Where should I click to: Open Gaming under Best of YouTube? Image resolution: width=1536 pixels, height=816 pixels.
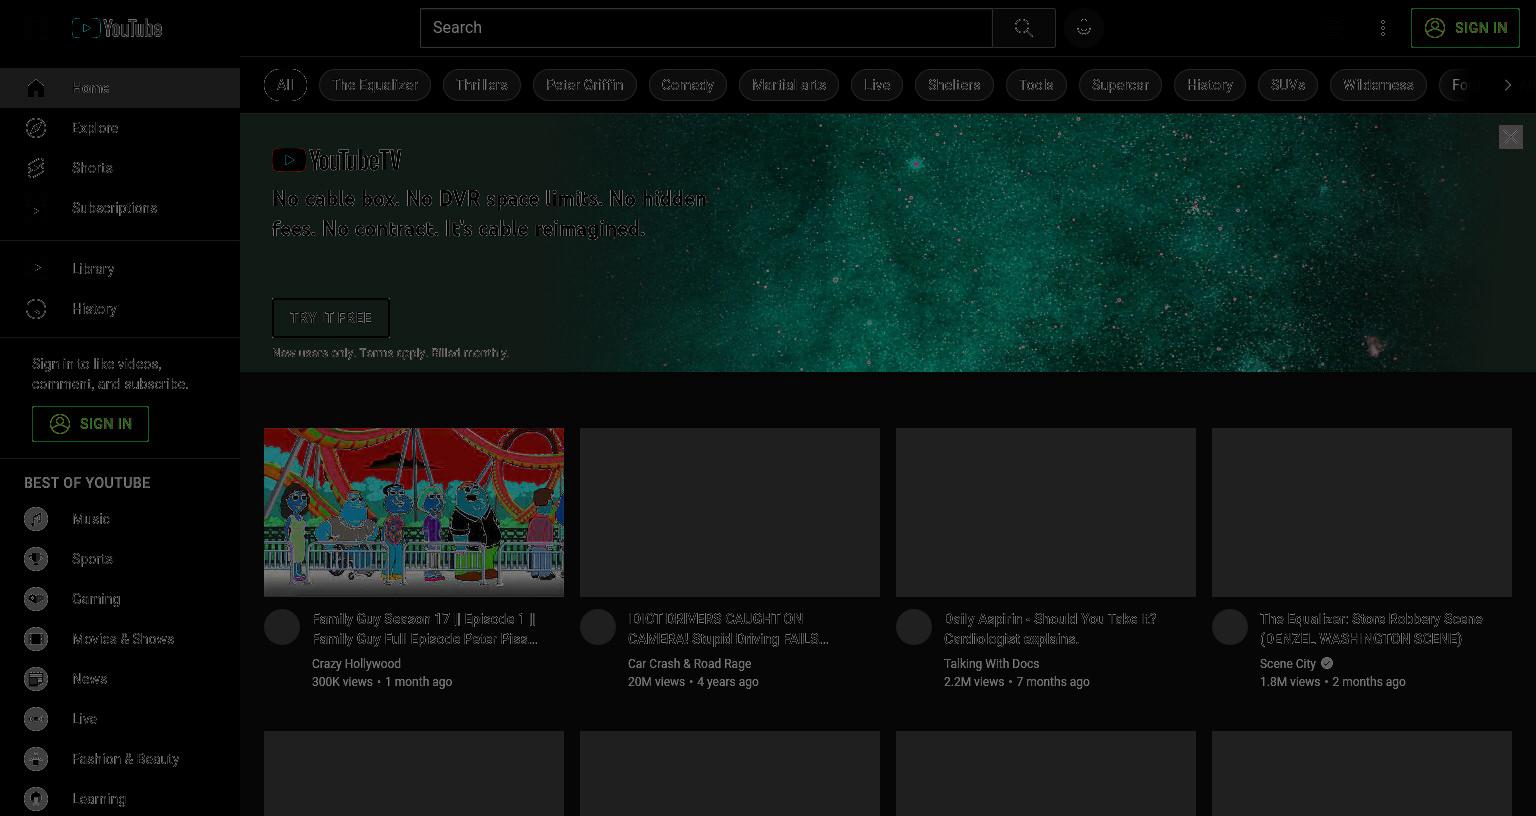[120, 599]
